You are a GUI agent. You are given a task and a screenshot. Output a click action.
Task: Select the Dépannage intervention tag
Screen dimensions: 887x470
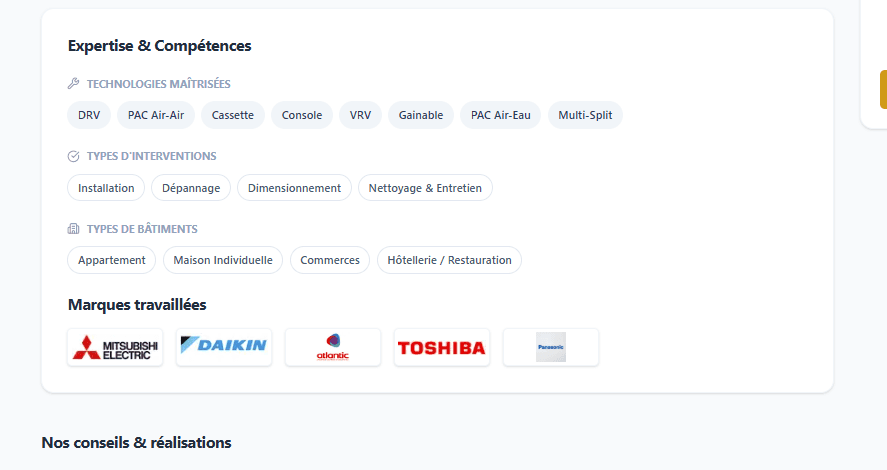pos(191,188)
